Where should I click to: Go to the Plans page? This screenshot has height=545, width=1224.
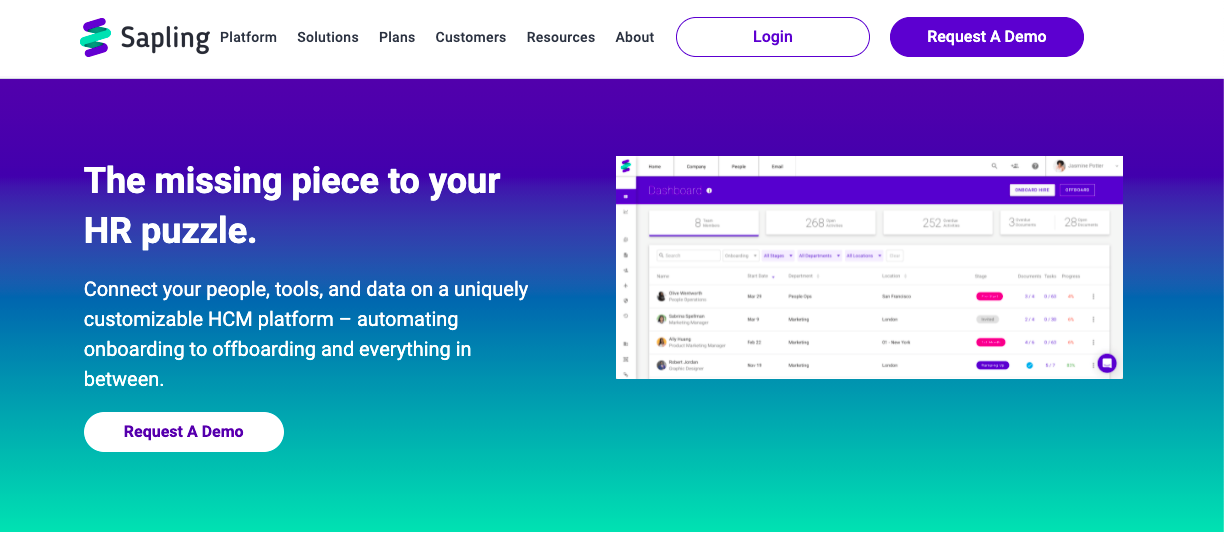click(397, 37)
